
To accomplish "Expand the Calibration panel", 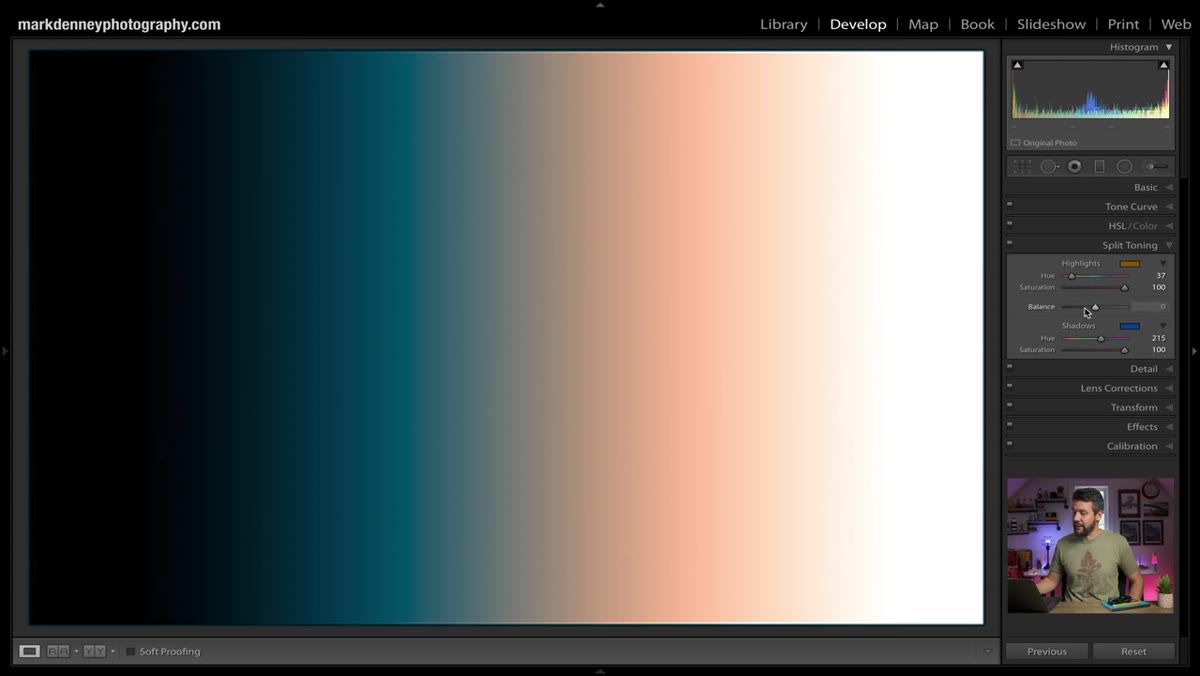I will [x=1168, y=446].
